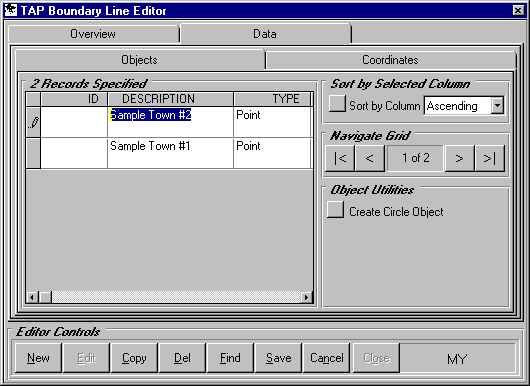Click the empty ID cell of Sample Town #2
The height and width of the screenshot is (386, 530).
point(74,122)
